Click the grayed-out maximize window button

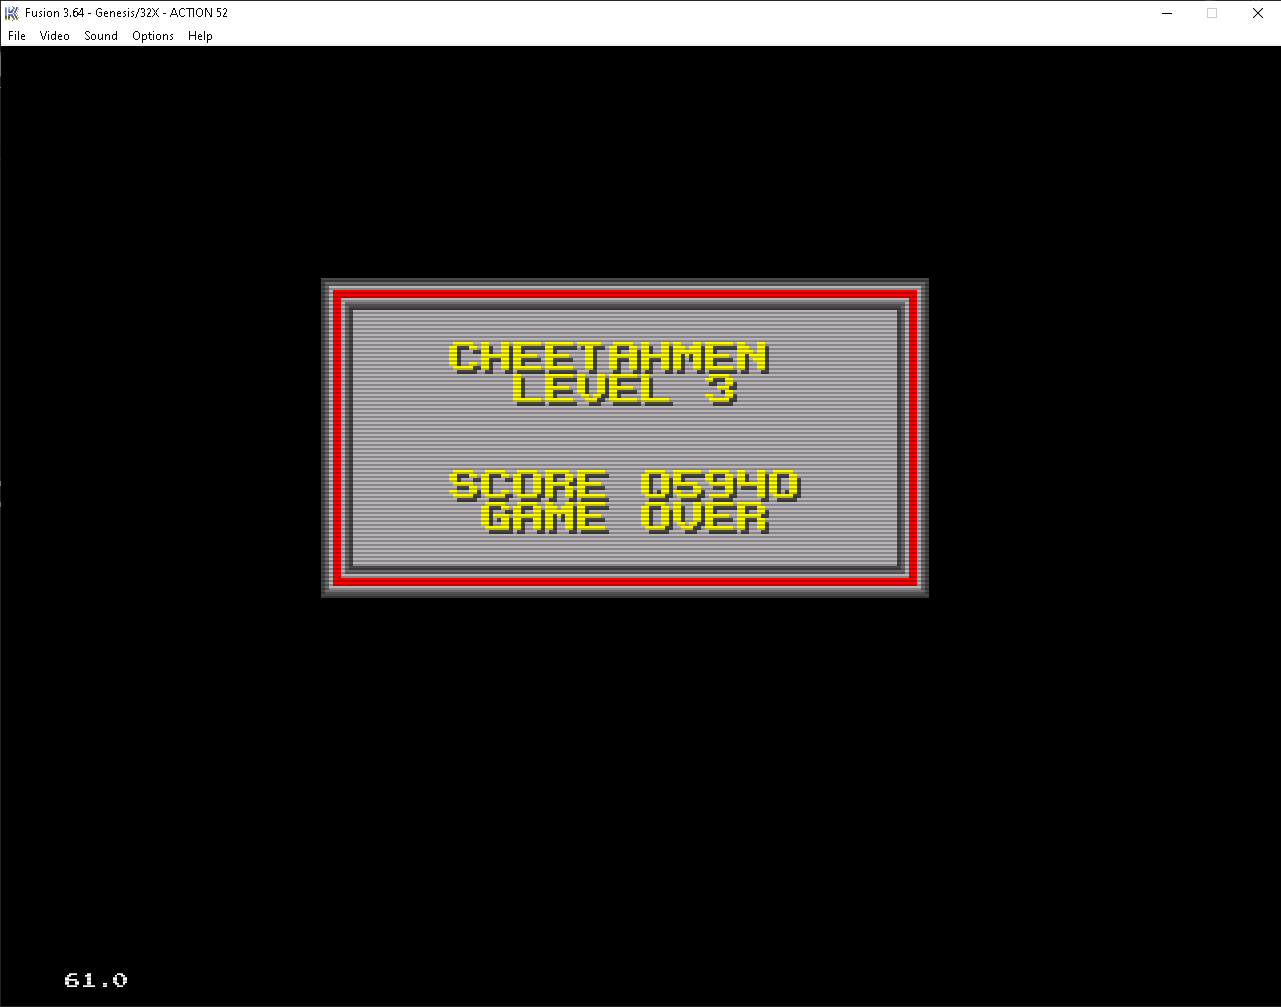[1212, 13]
